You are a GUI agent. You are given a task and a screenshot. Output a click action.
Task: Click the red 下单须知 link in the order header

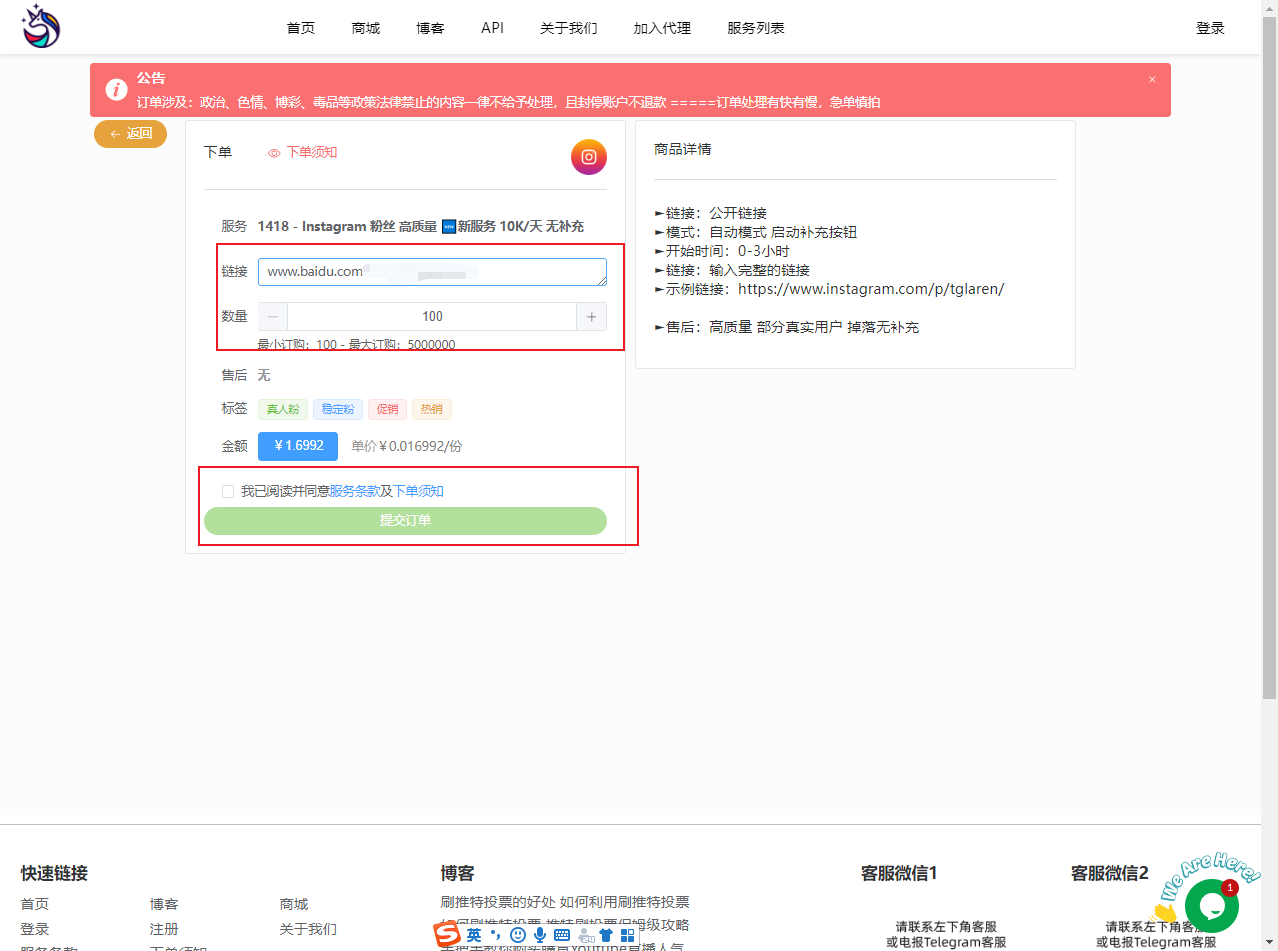[312, 152]
